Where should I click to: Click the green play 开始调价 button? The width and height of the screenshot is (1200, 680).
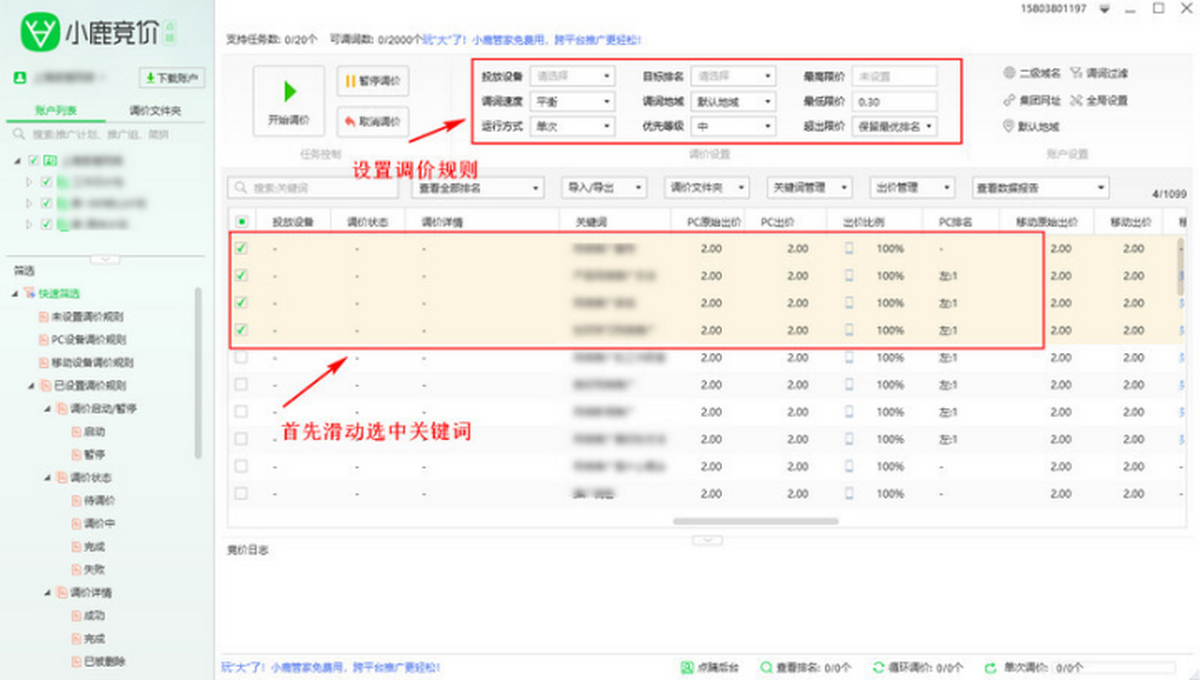[288, 101]
